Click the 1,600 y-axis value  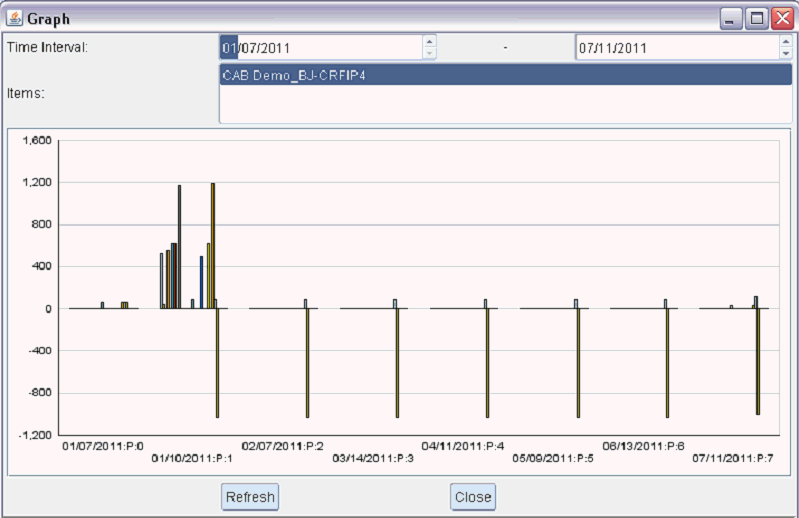pyautogui.click(x=37, y=141)
